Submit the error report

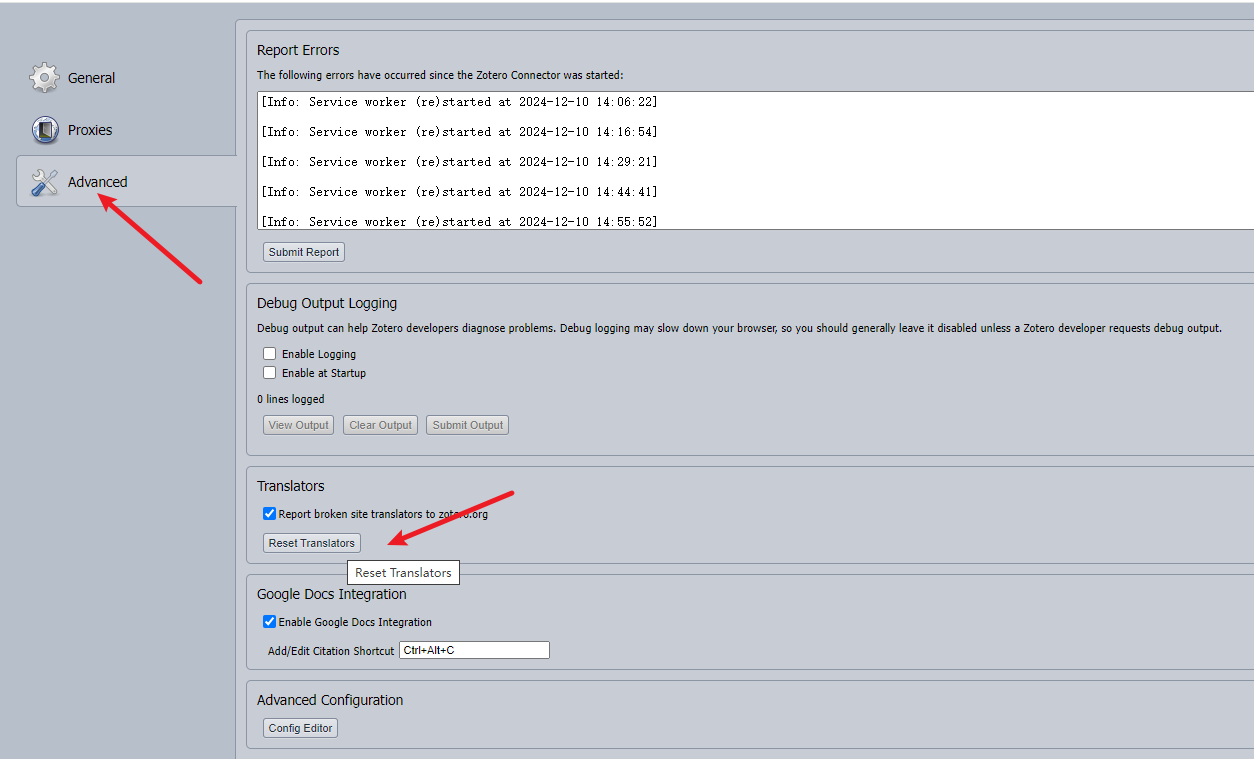point(304,252)
